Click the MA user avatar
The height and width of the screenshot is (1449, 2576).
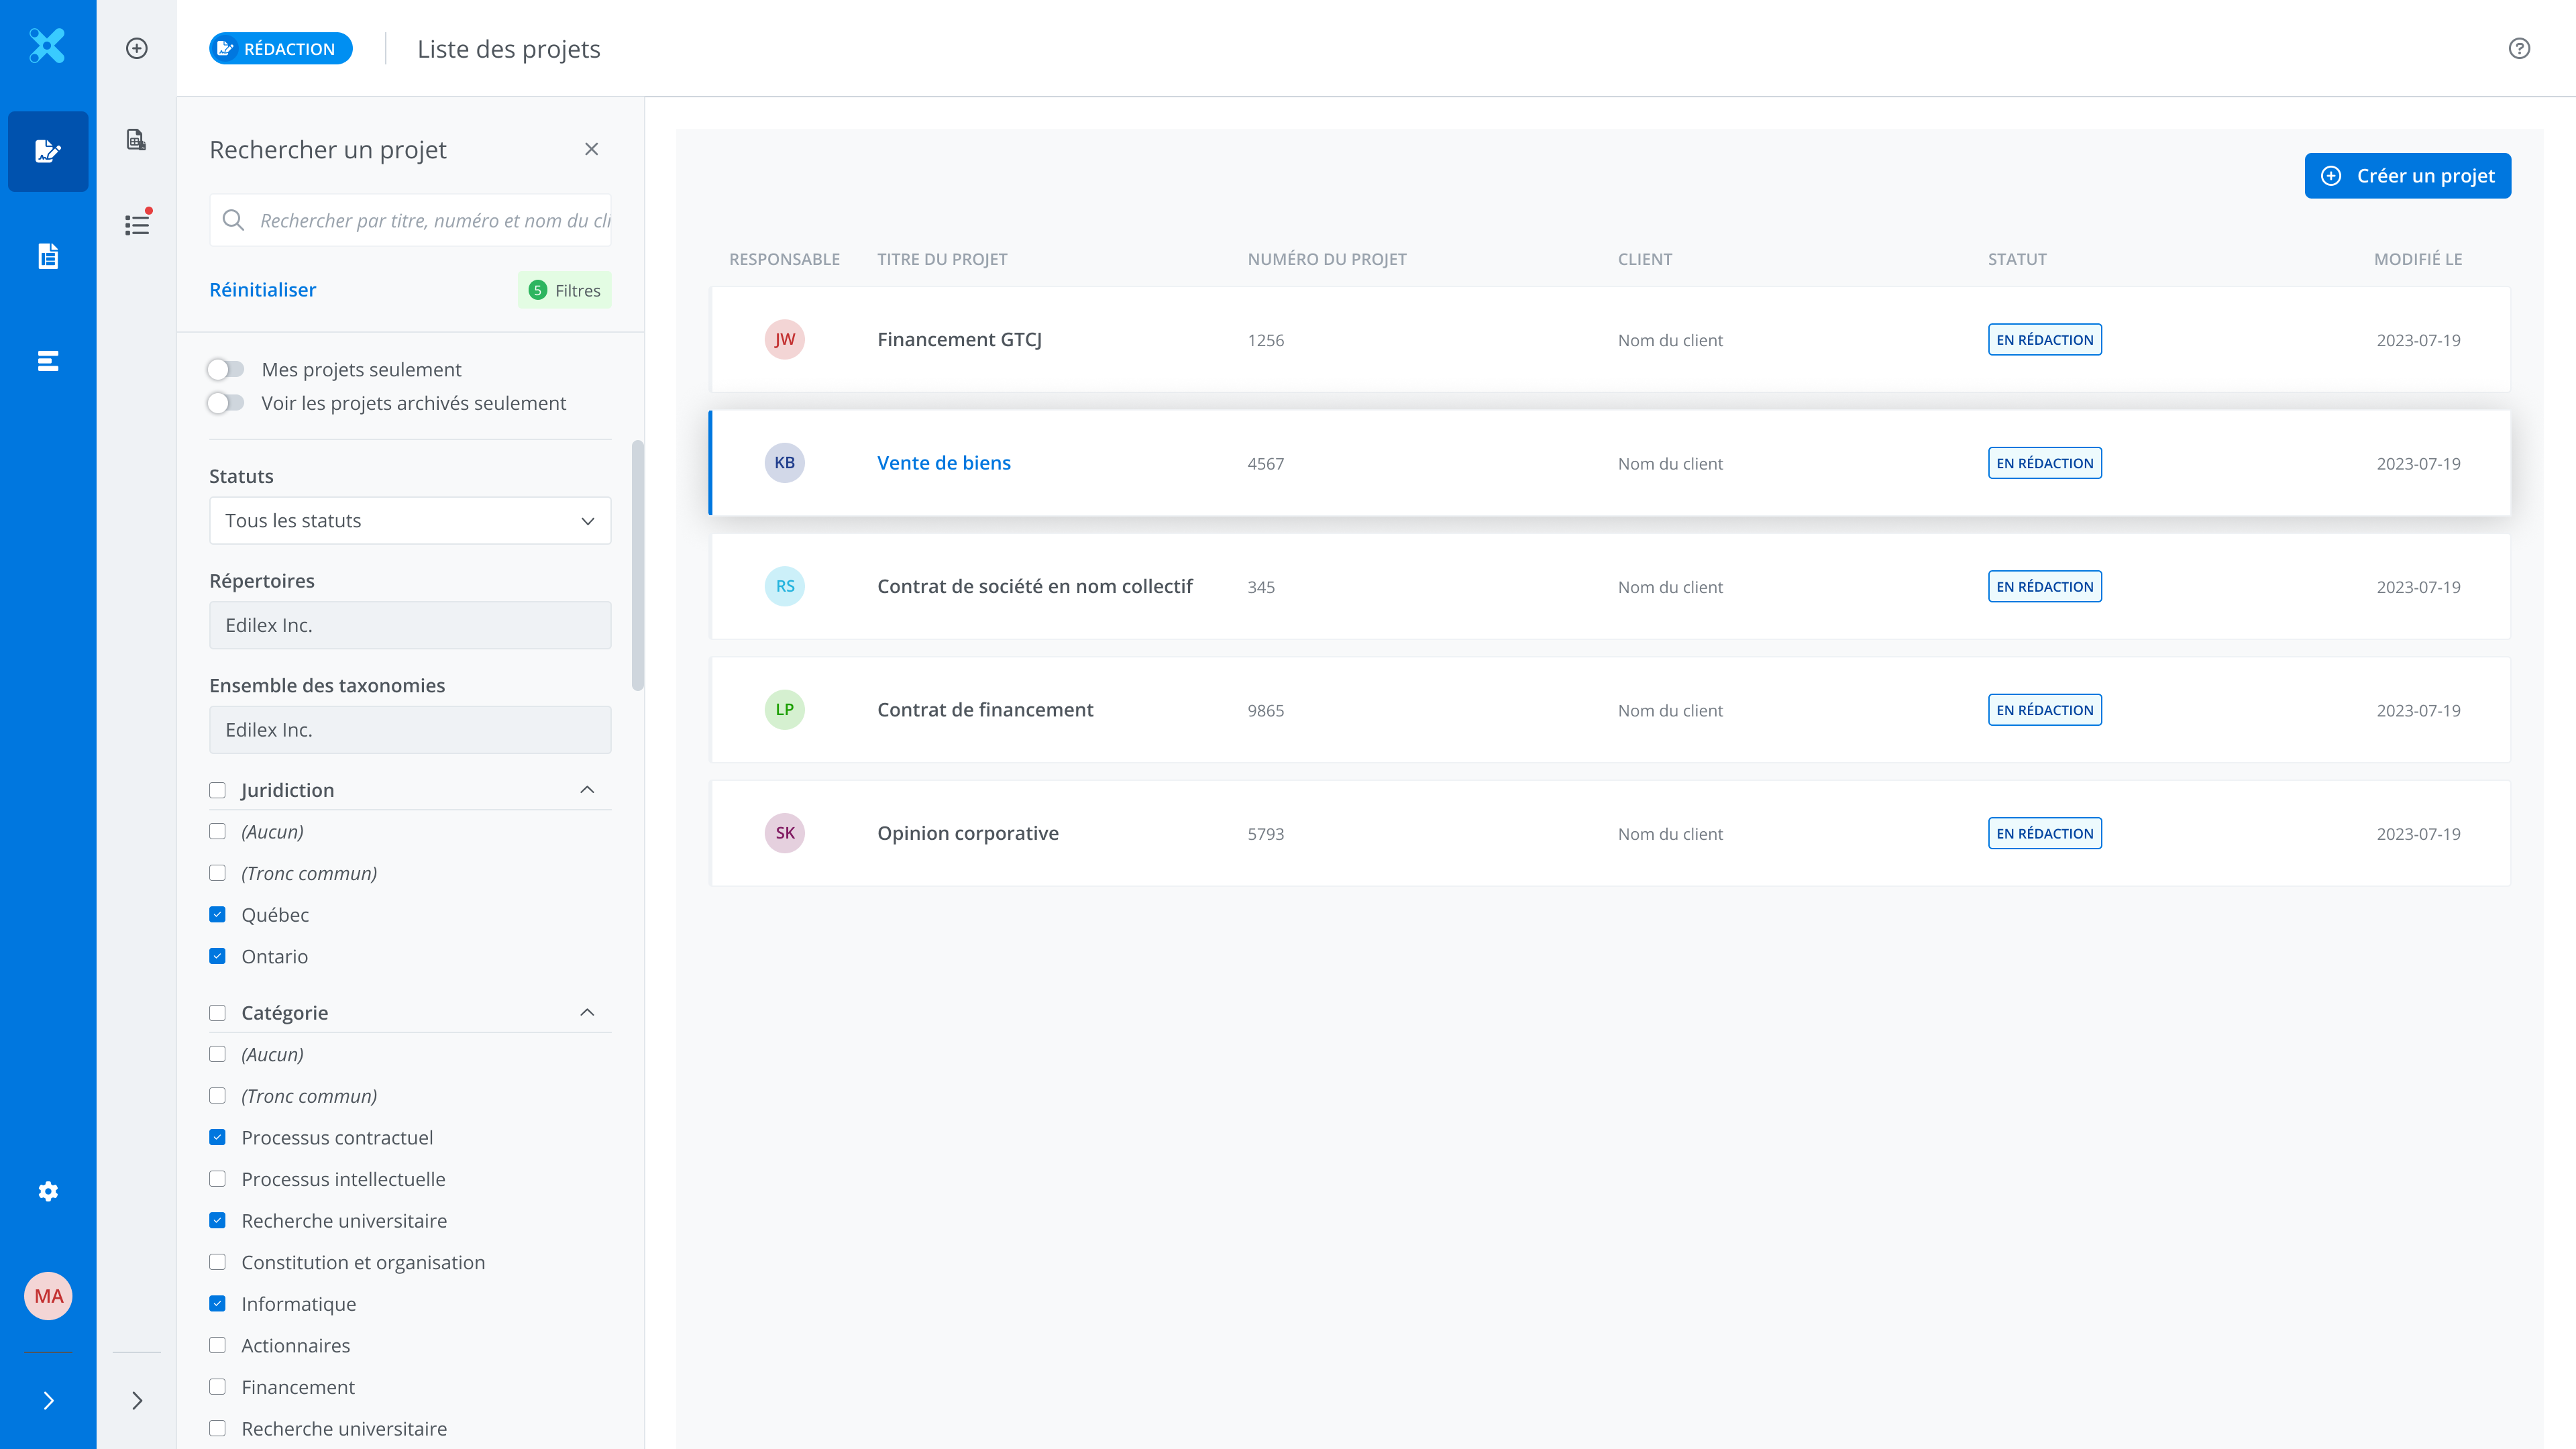pos(48,1296)
